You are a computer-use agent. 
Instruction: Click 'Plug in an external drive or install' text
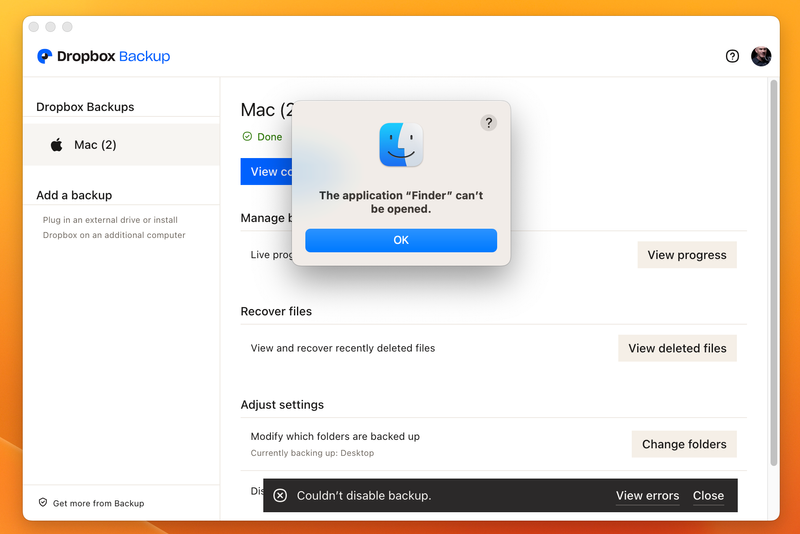coord(110,220)
